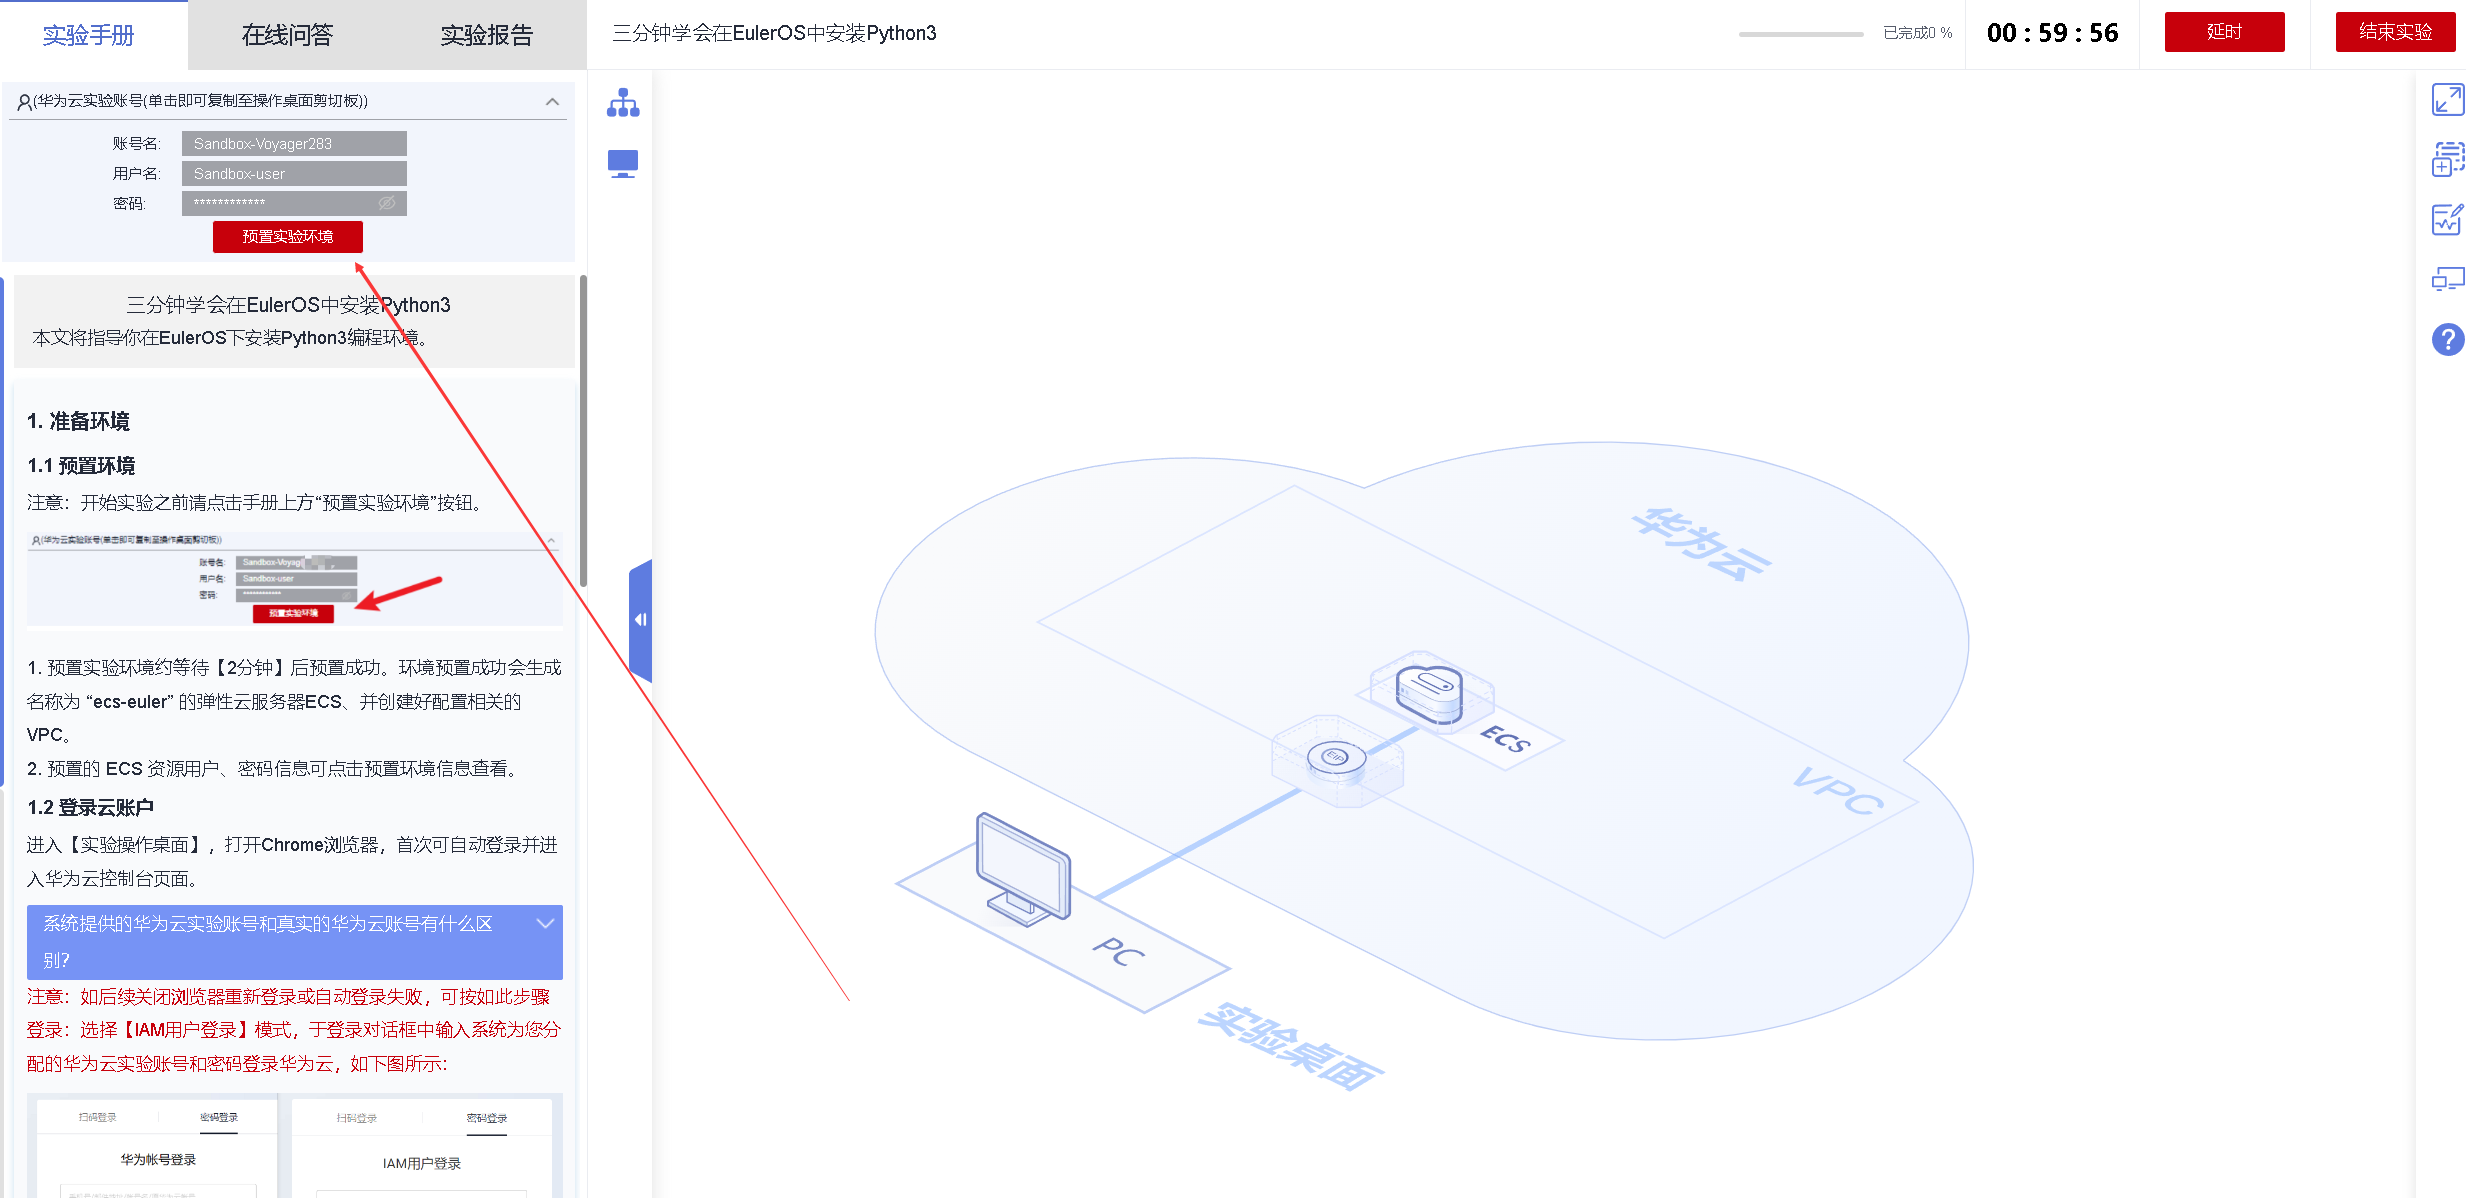Open the topology diagram view icon
Viewport: 2466px width, 1198px height.
622,103
